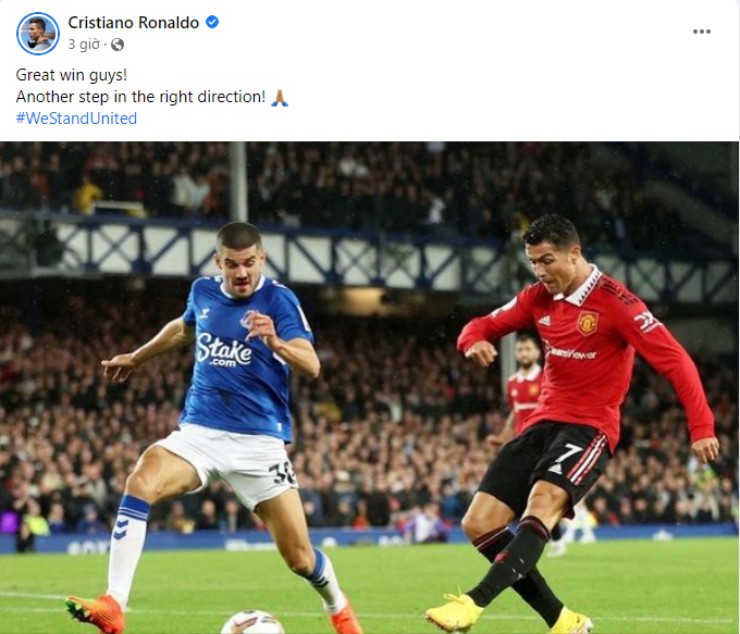
Task: Open the three-dot post options menu
Action: point(701,32)
